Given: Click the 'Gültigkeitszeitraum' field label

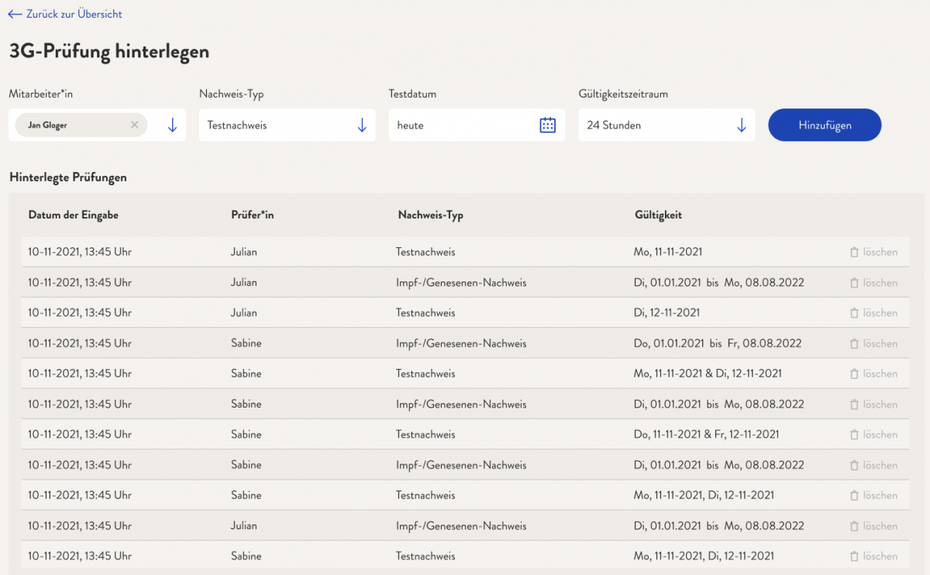Looking at the screenshot, I should [623, 94].
